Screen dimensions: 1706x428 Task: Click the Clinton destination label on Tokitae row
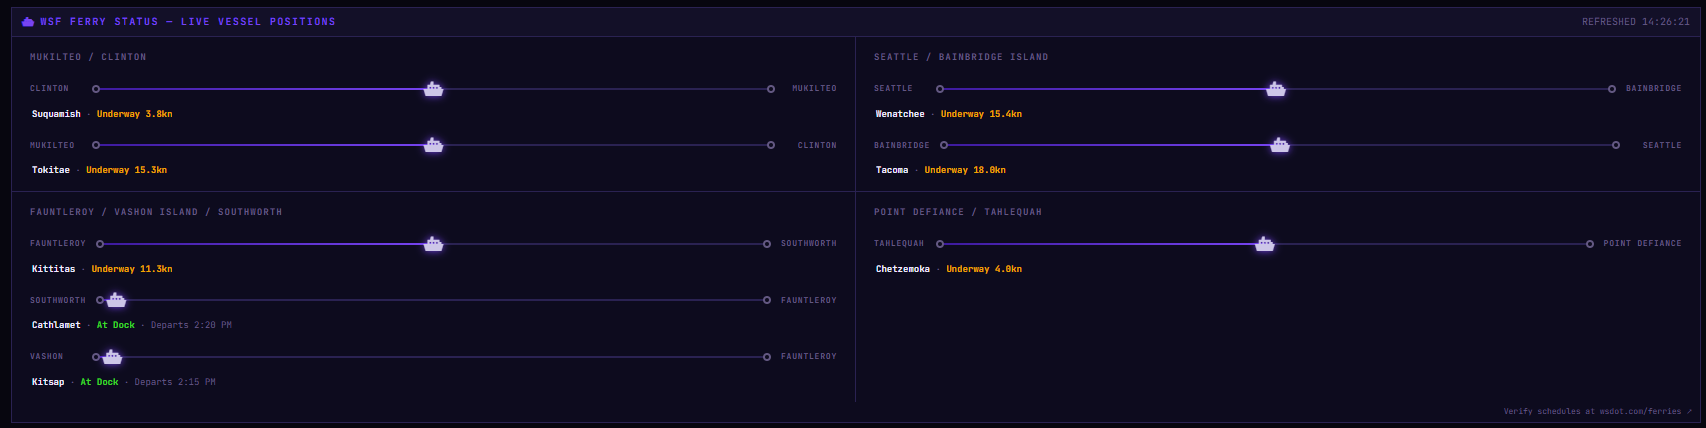pos(817,145)
